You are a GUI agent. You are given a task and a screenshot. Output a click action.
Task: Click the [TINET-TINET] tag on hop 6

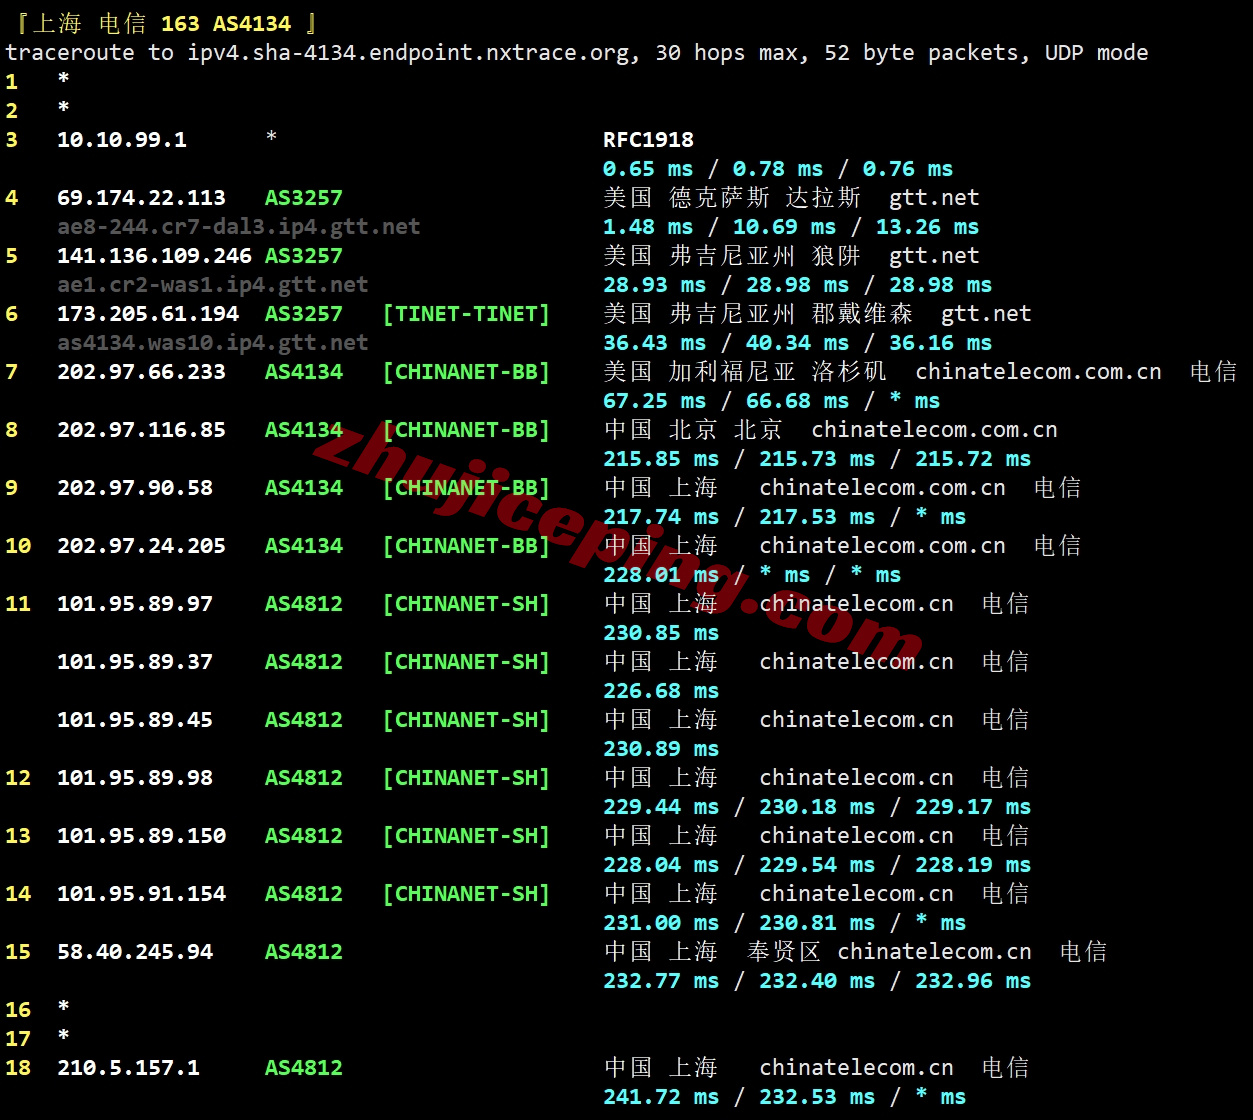coord(466,313)
